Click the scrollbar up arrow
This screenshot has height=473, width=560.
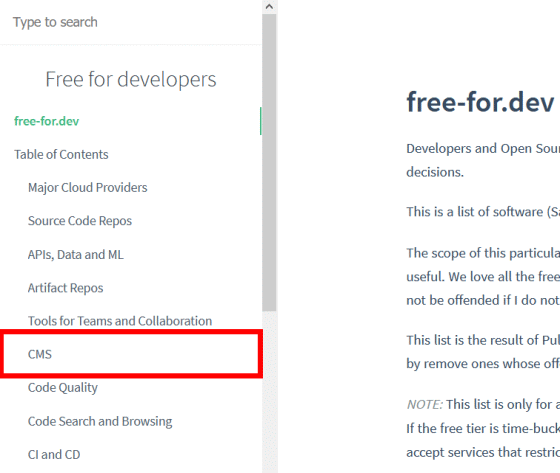[x=269, y=7]
